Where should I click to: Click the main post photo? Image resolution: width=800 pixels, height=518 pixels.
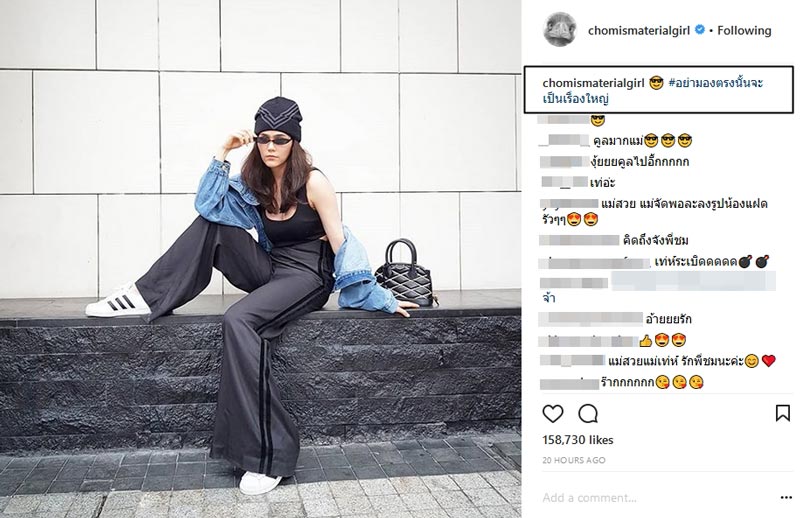[260, 259]
